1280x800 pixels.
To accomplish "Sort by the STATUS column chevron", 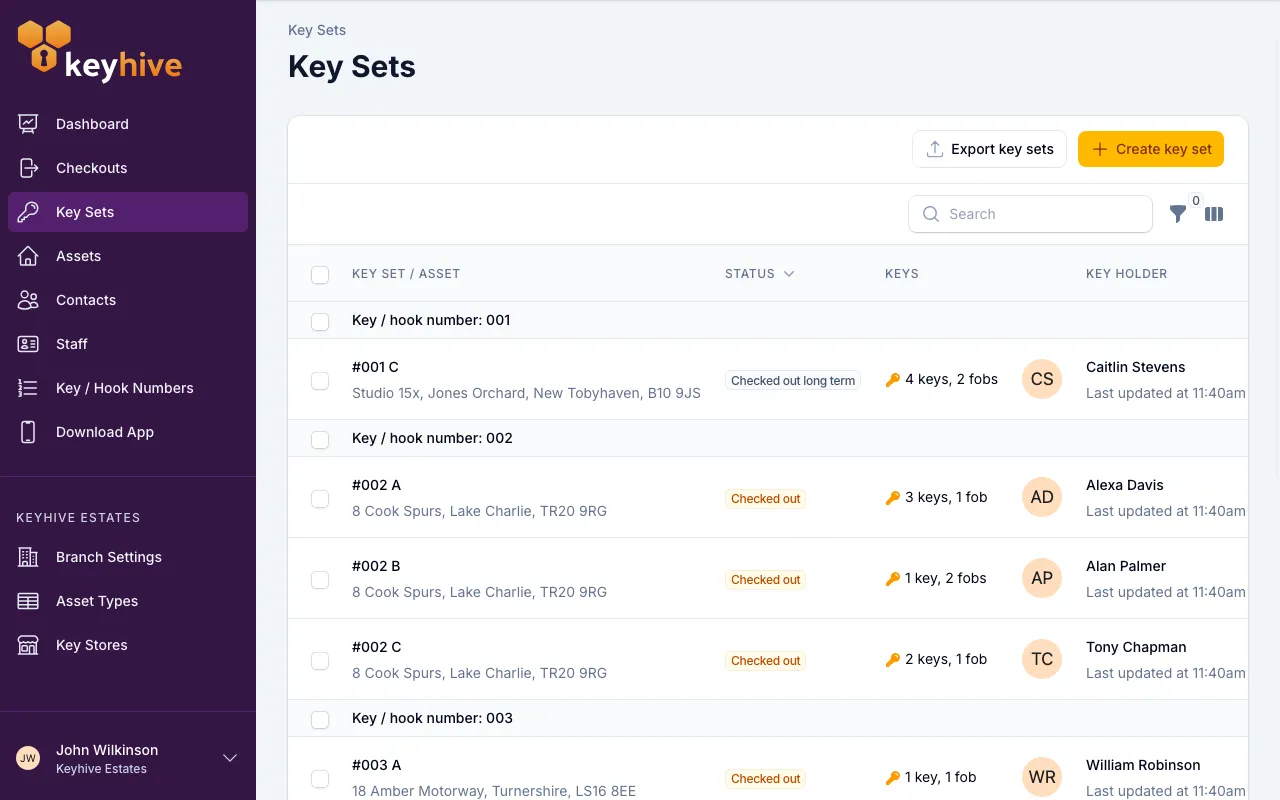I will pos(789,274).
